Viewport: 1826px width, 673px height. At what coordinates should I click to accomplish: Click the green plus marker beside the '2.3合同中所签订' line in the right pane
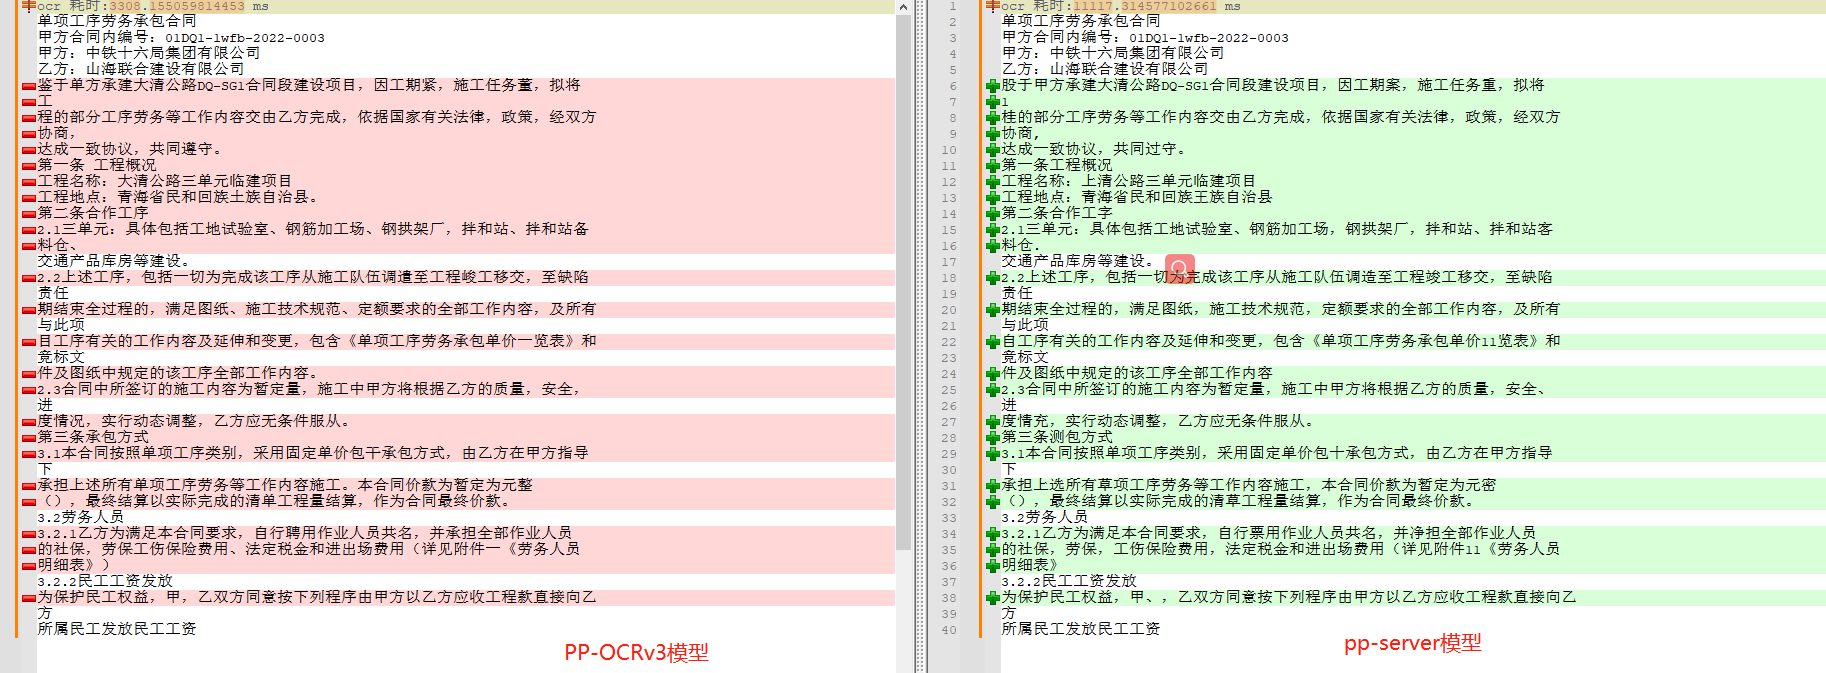click(993, 390)
